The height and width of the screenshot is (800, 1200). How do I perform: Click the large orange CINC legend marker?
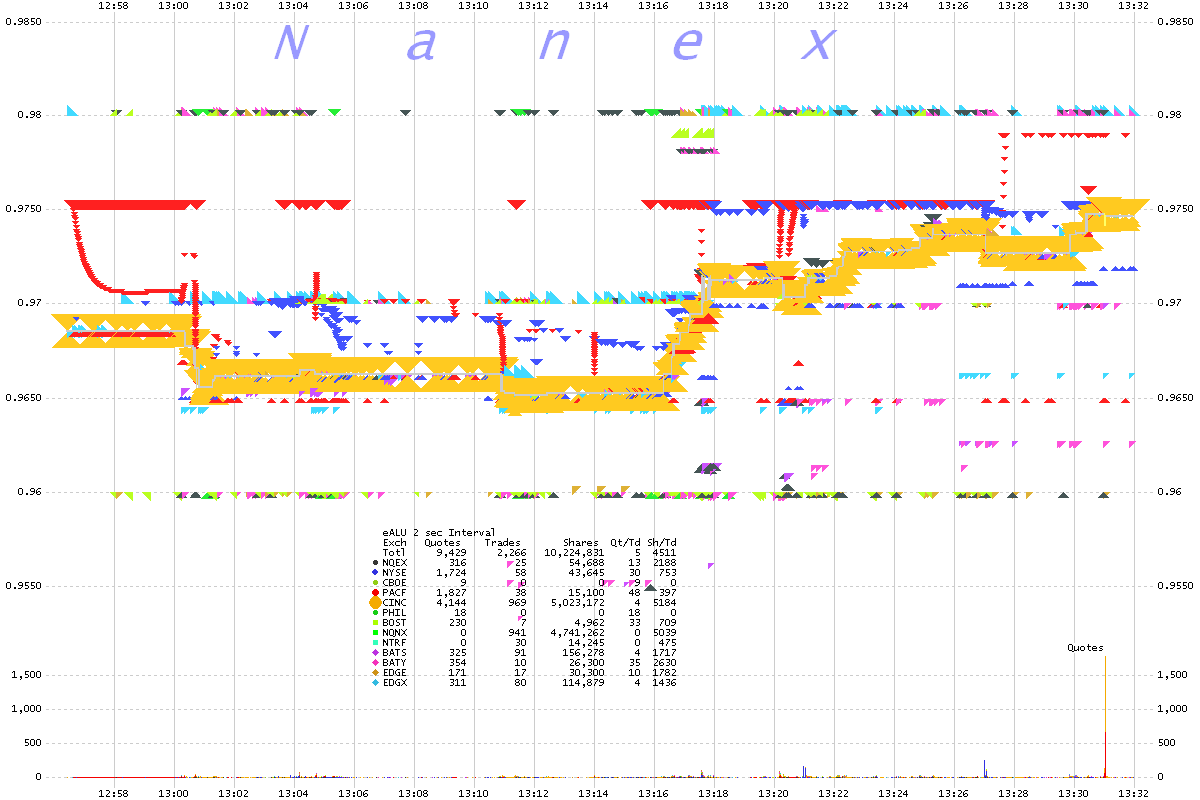[376, 603]
